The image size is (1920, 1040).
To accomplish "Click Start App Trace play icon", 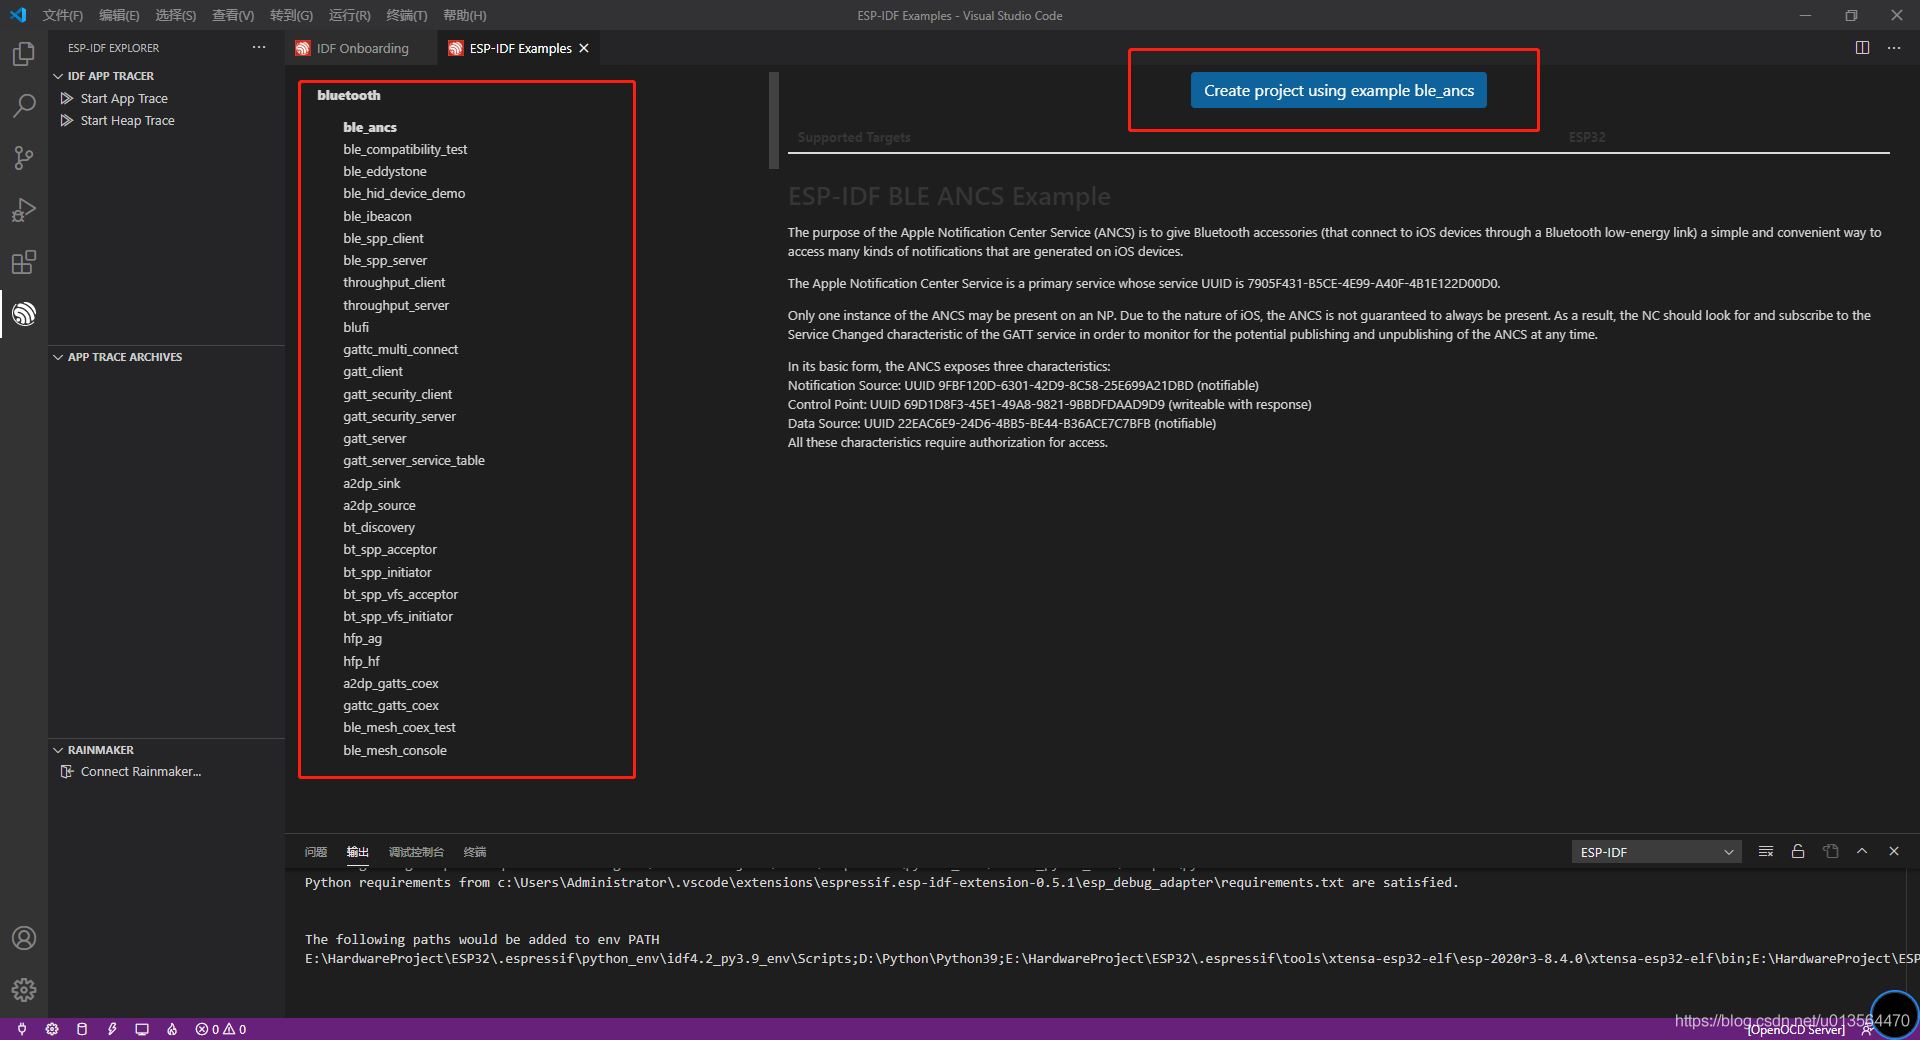I will coord(67,98).
